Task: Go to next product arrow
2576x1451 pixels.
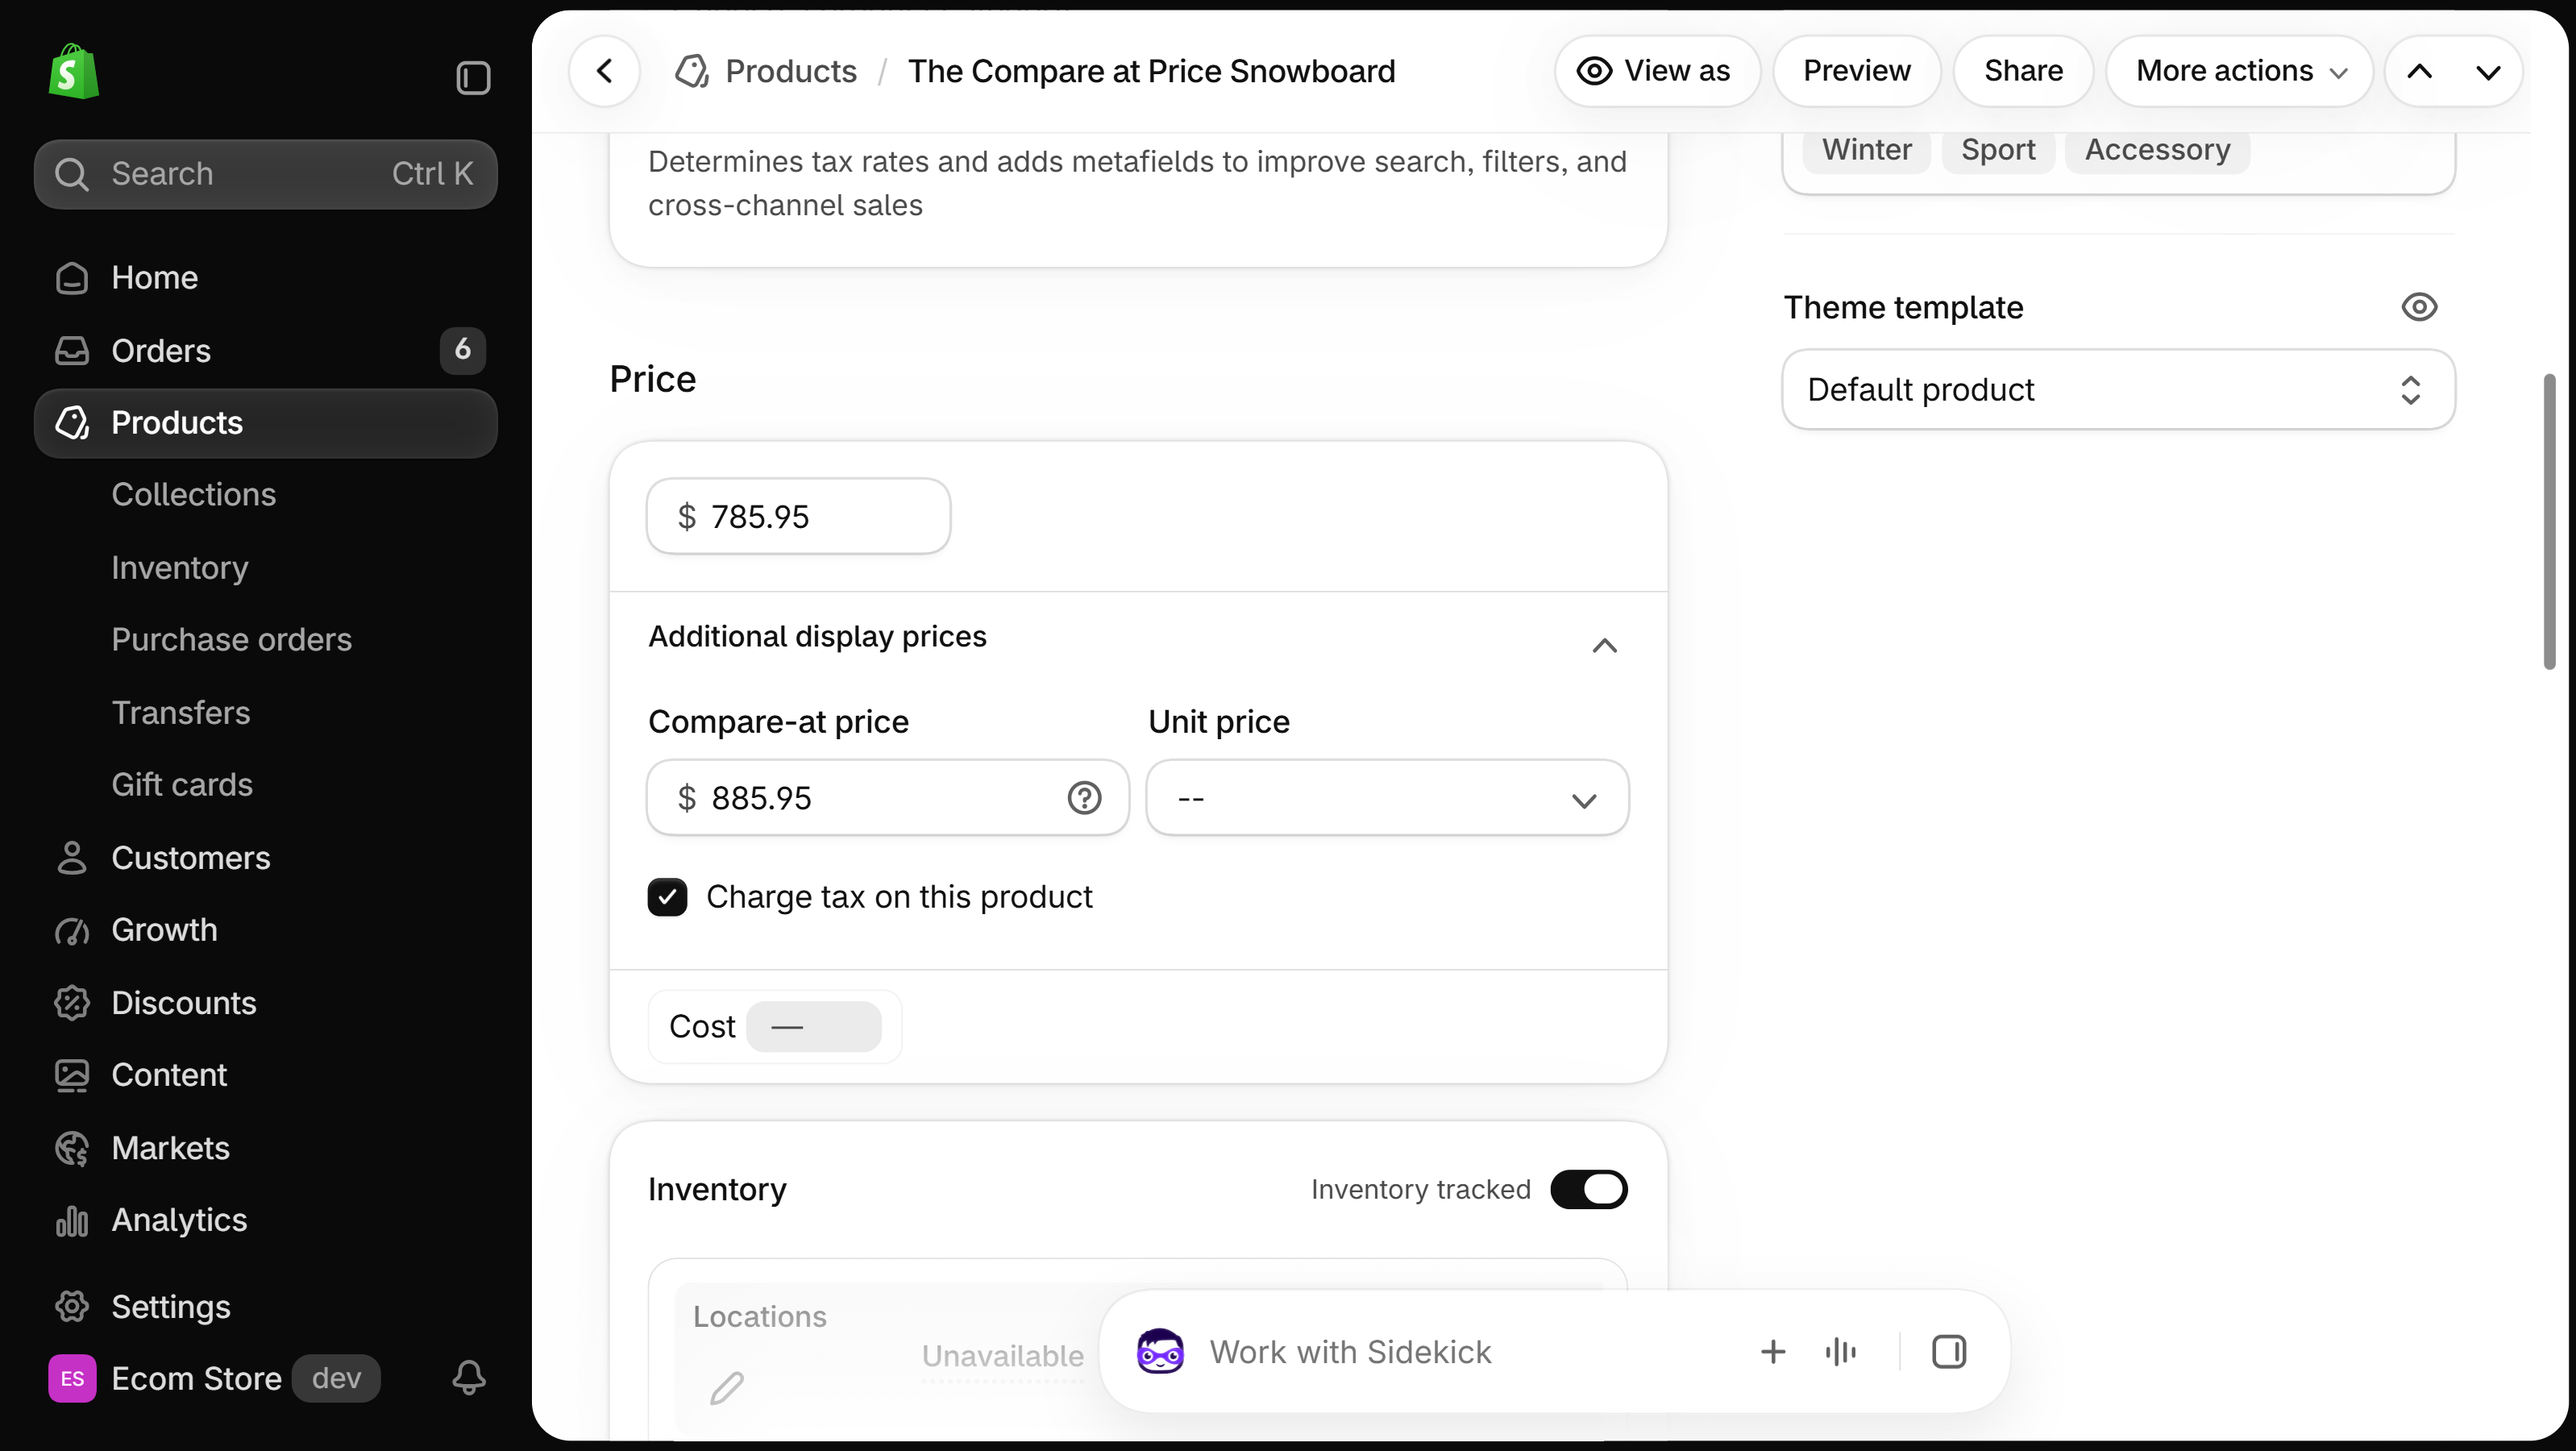Action: 2488,71
